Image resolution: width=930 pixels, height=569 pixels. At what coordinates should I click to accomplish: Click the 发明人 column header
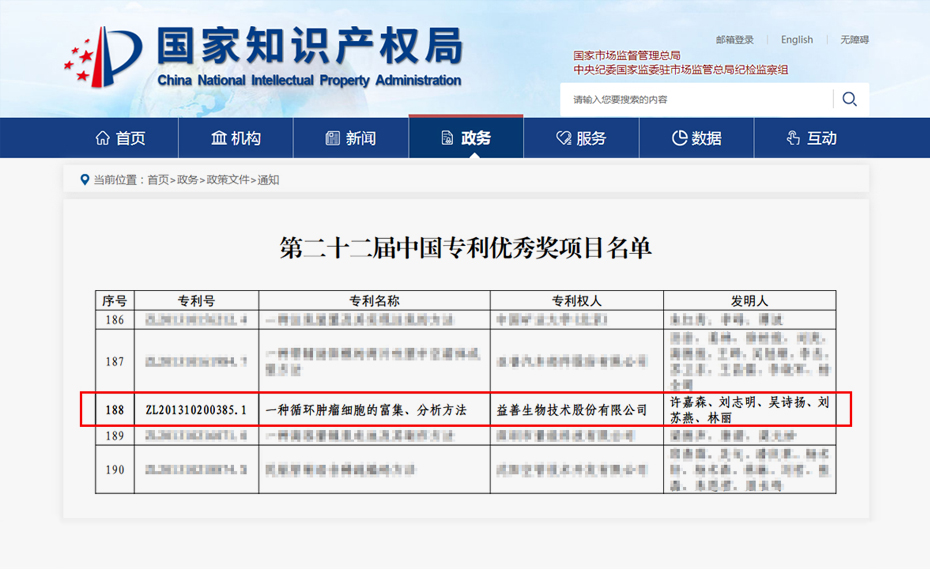click(750, 301)
